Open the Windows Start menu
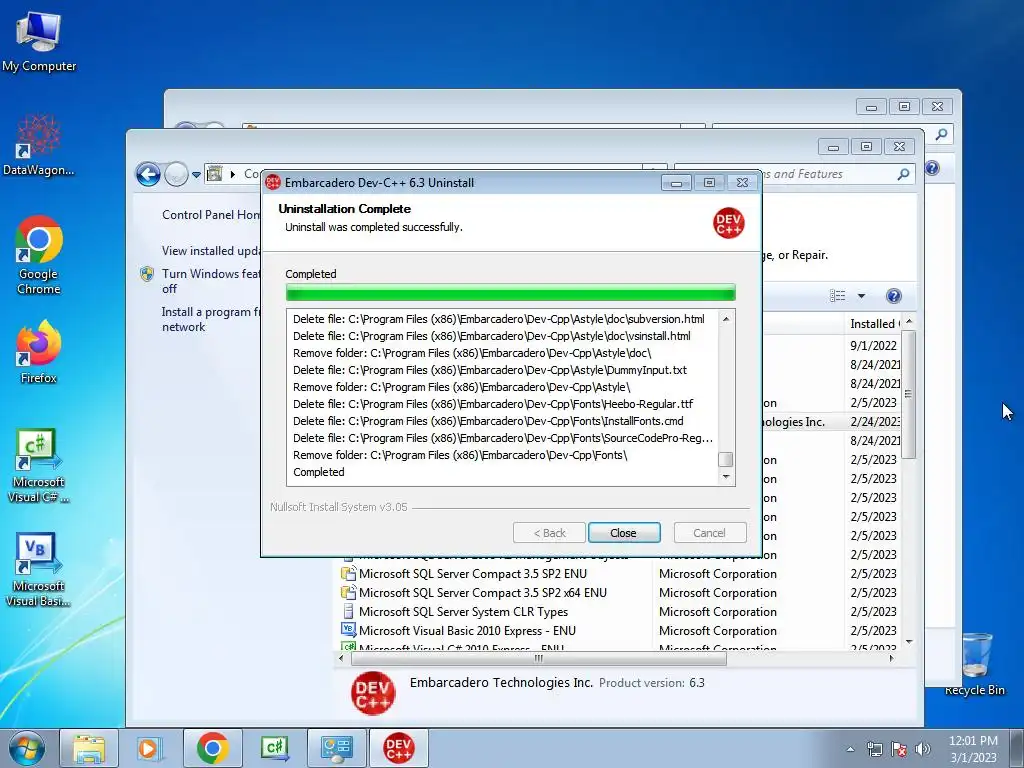The width and height of the screenshot is (1024, 768). (27, 748)
